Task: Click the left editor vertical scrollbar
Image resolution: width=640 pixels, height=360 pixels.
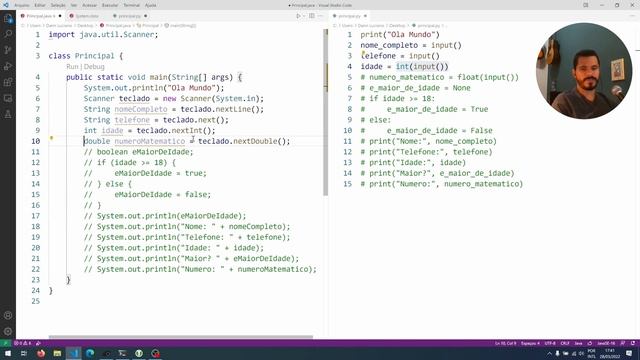Action: [x=326, y=112]
